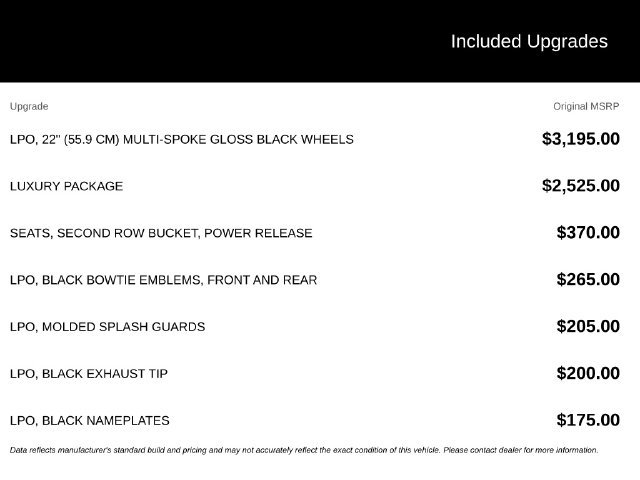Screen dimensions: 640x480
Task: Click the Included Upgrades header title
Action: coord(529,42)
